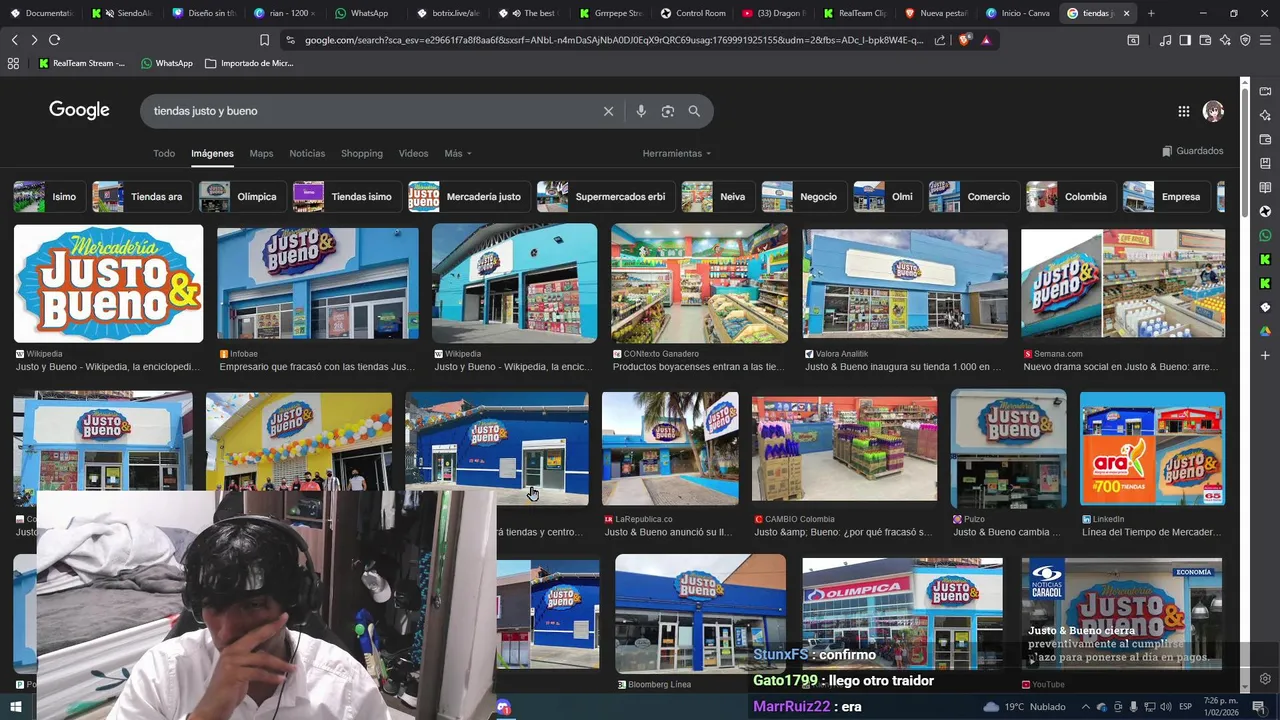Click the address bar URL
The width and height of the screenshot is (1280, 720).
(612, 40)
